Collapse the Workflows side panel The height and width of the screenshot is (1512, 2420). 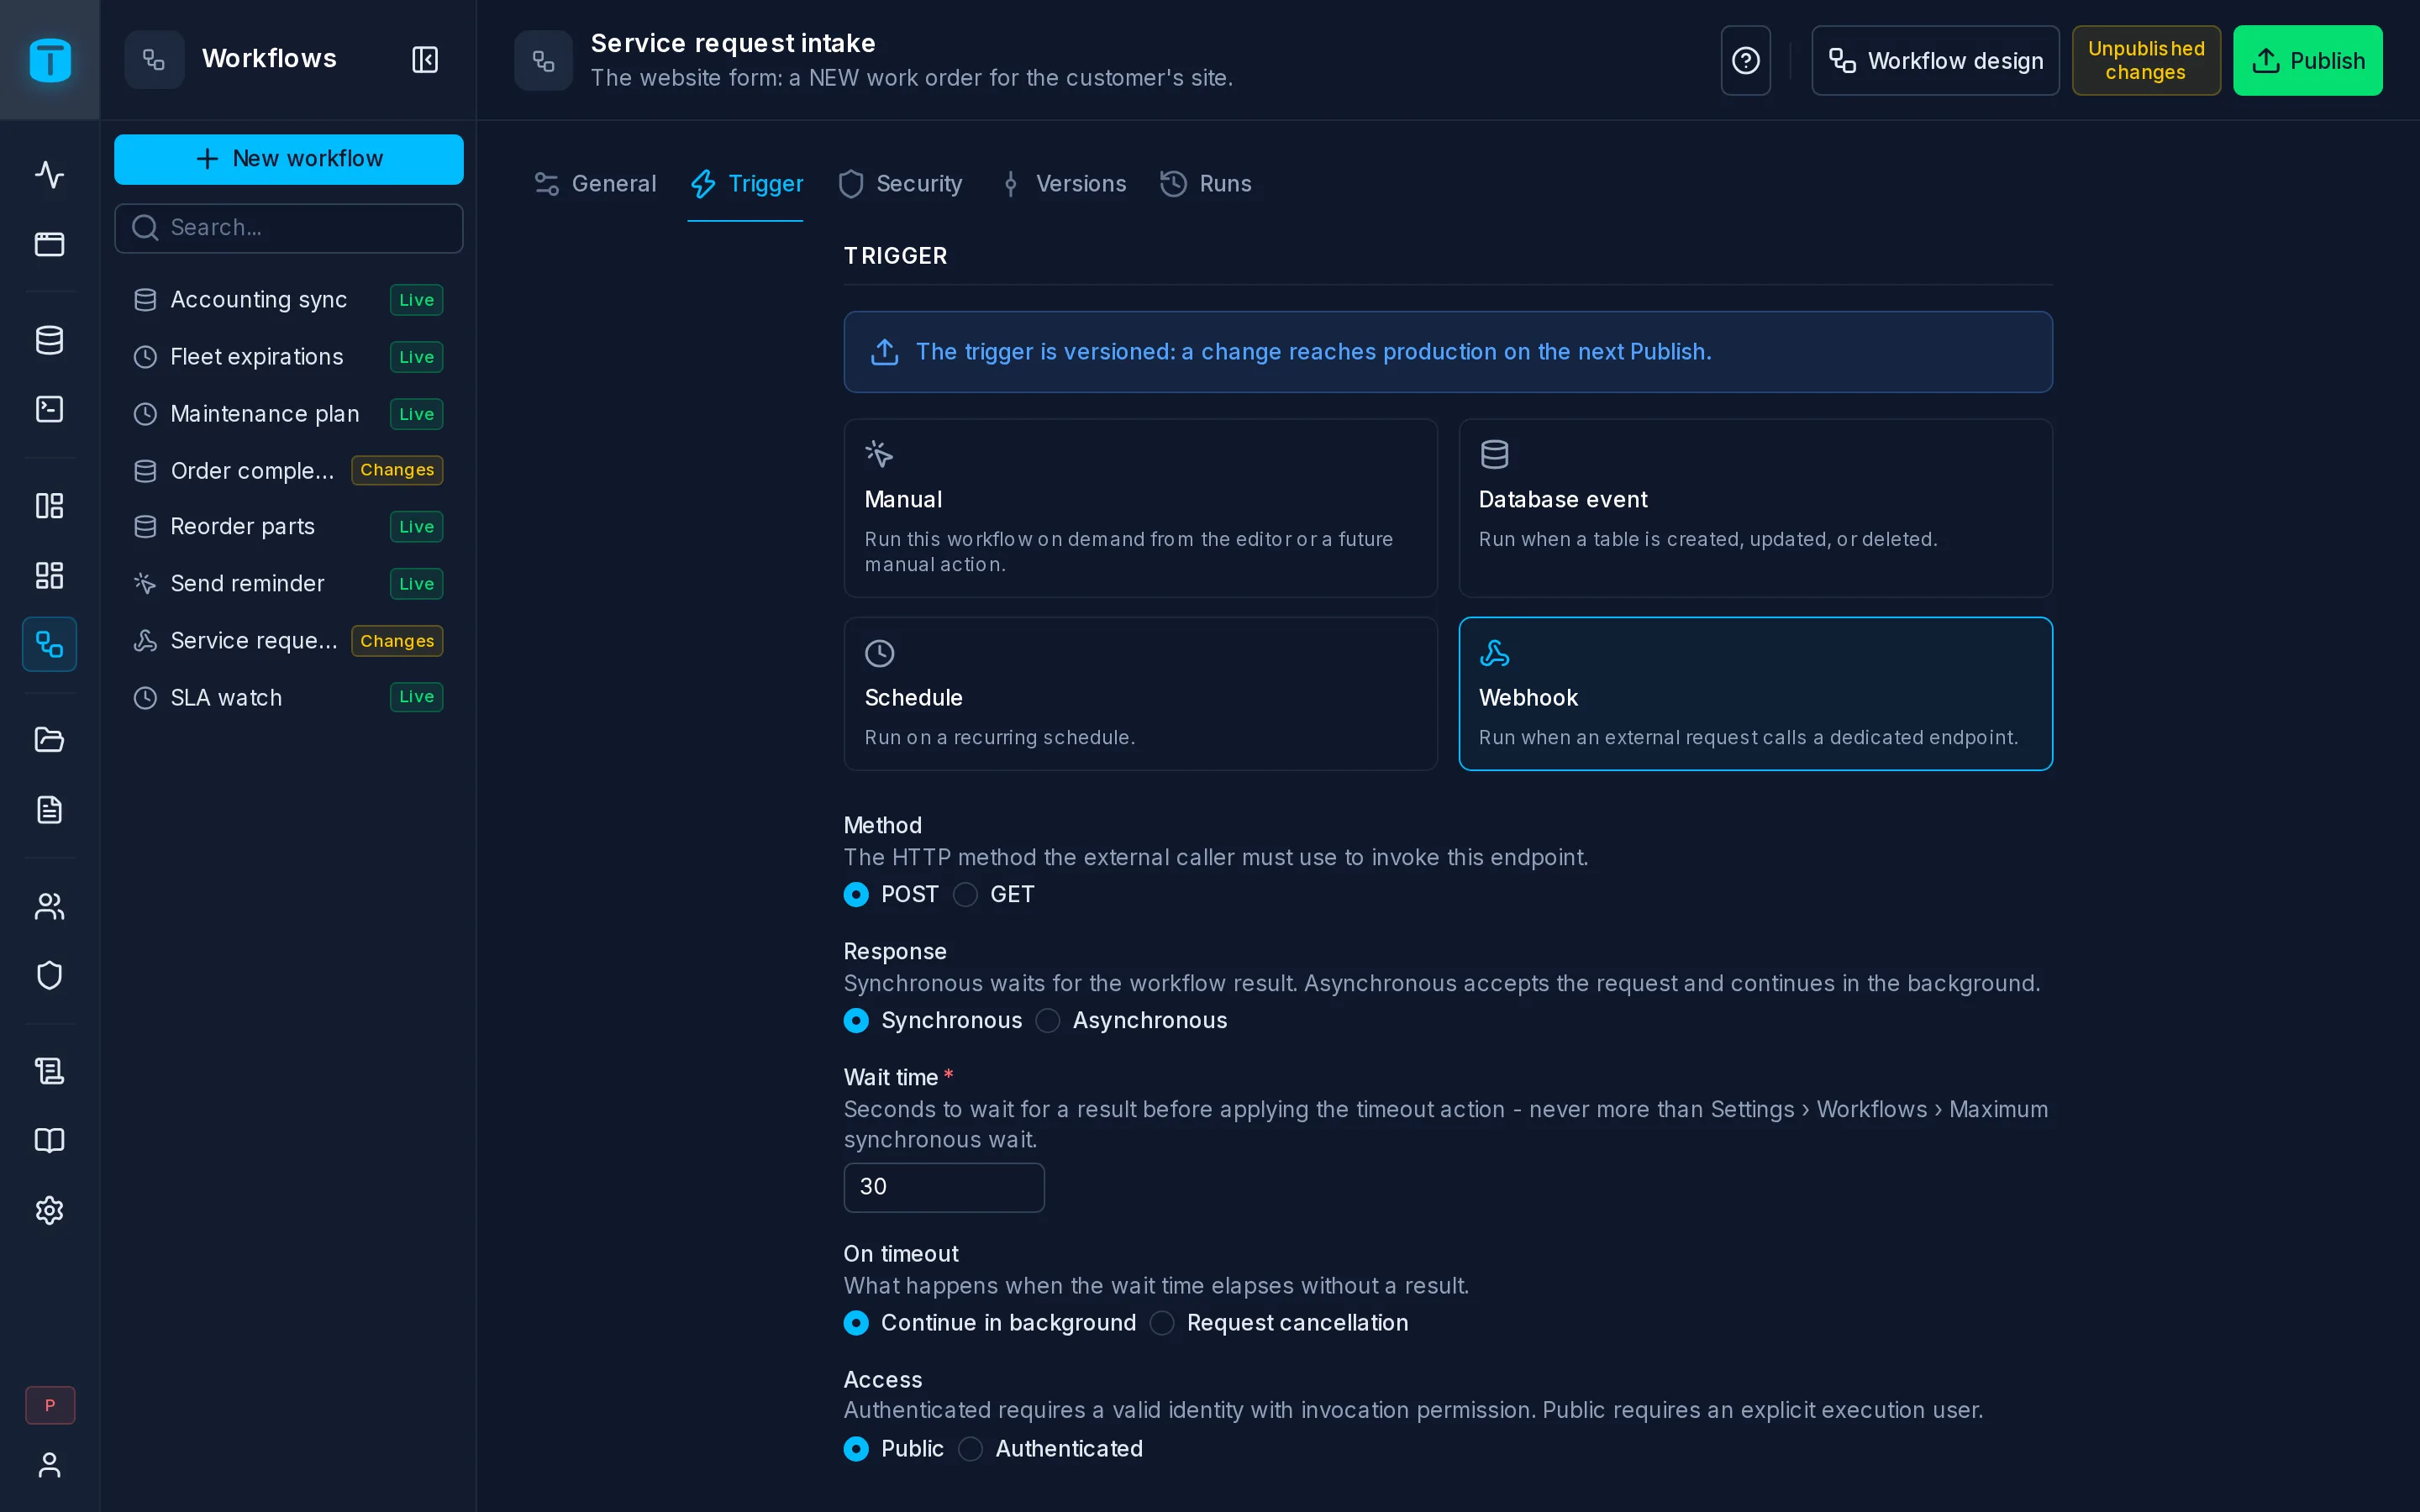[x=425, y=60]
